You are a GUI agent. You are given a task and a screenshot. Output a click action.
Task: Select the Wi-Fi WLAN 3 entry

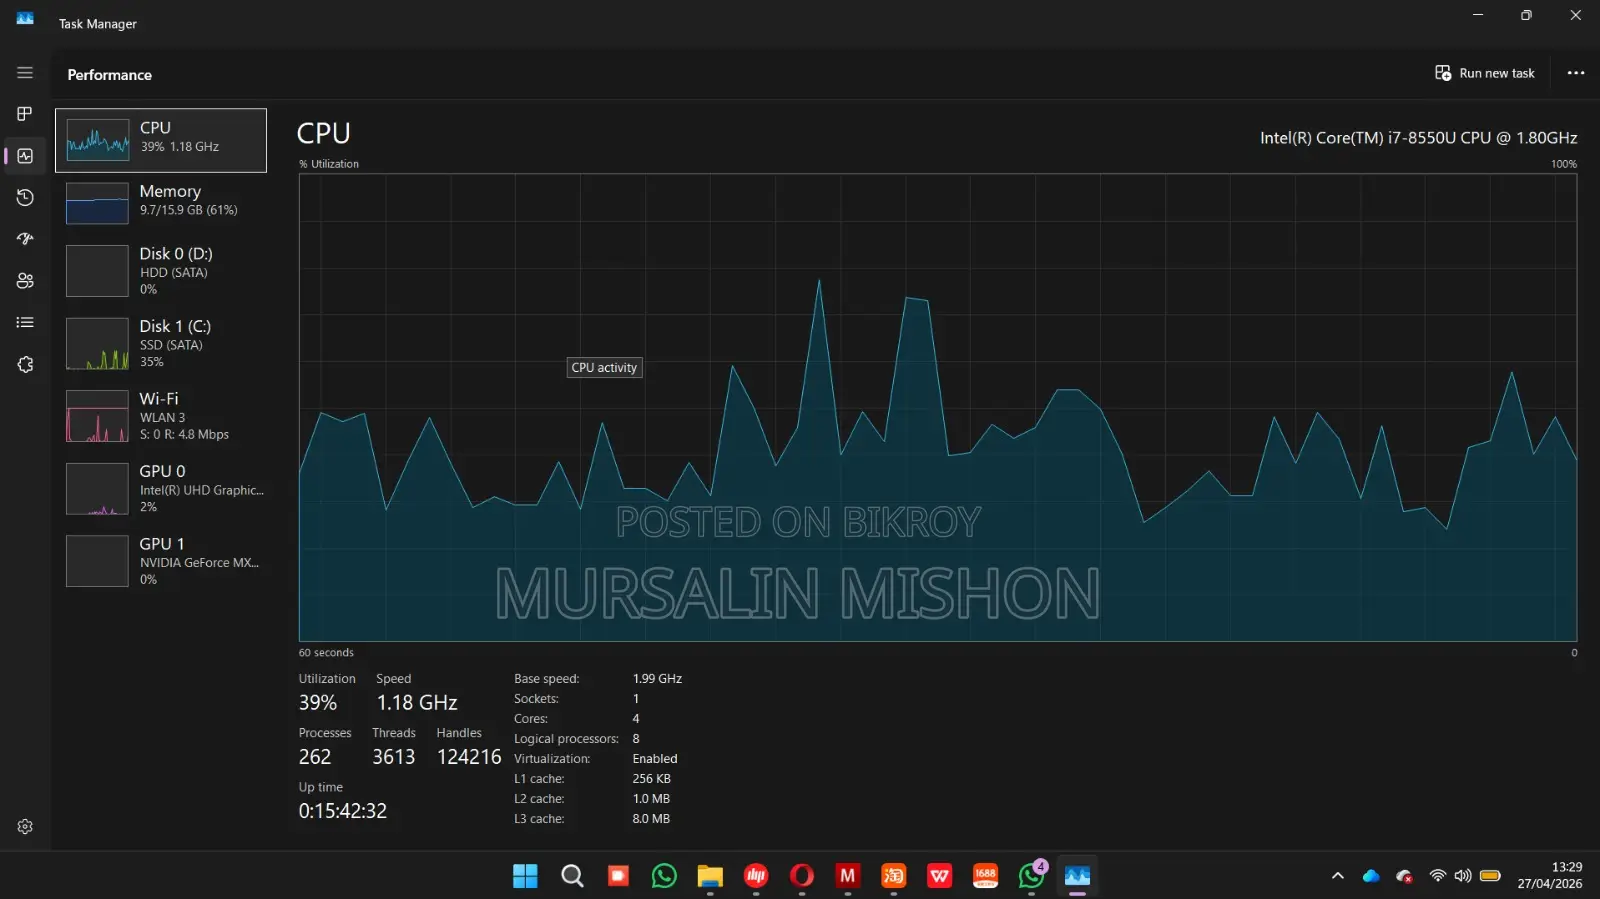click(161, 416)
